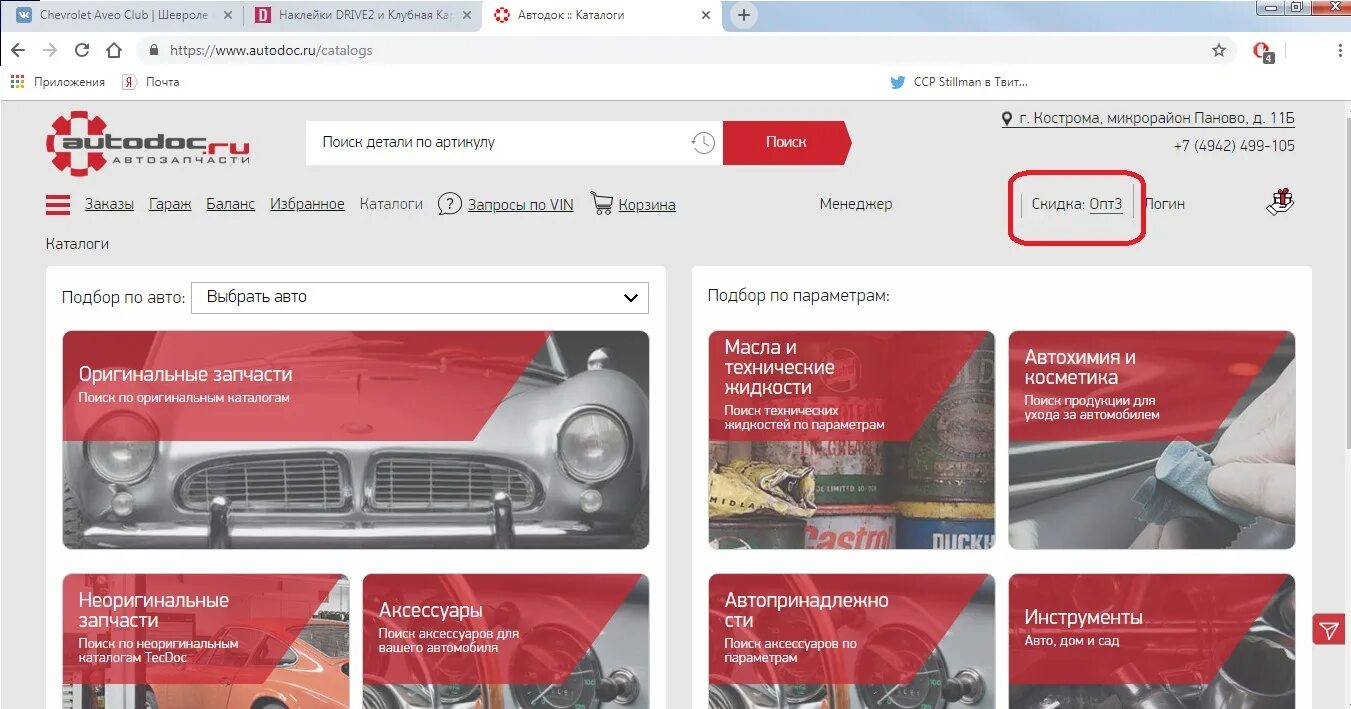Click the Подбор по авто label

click(x=124, y=297)
